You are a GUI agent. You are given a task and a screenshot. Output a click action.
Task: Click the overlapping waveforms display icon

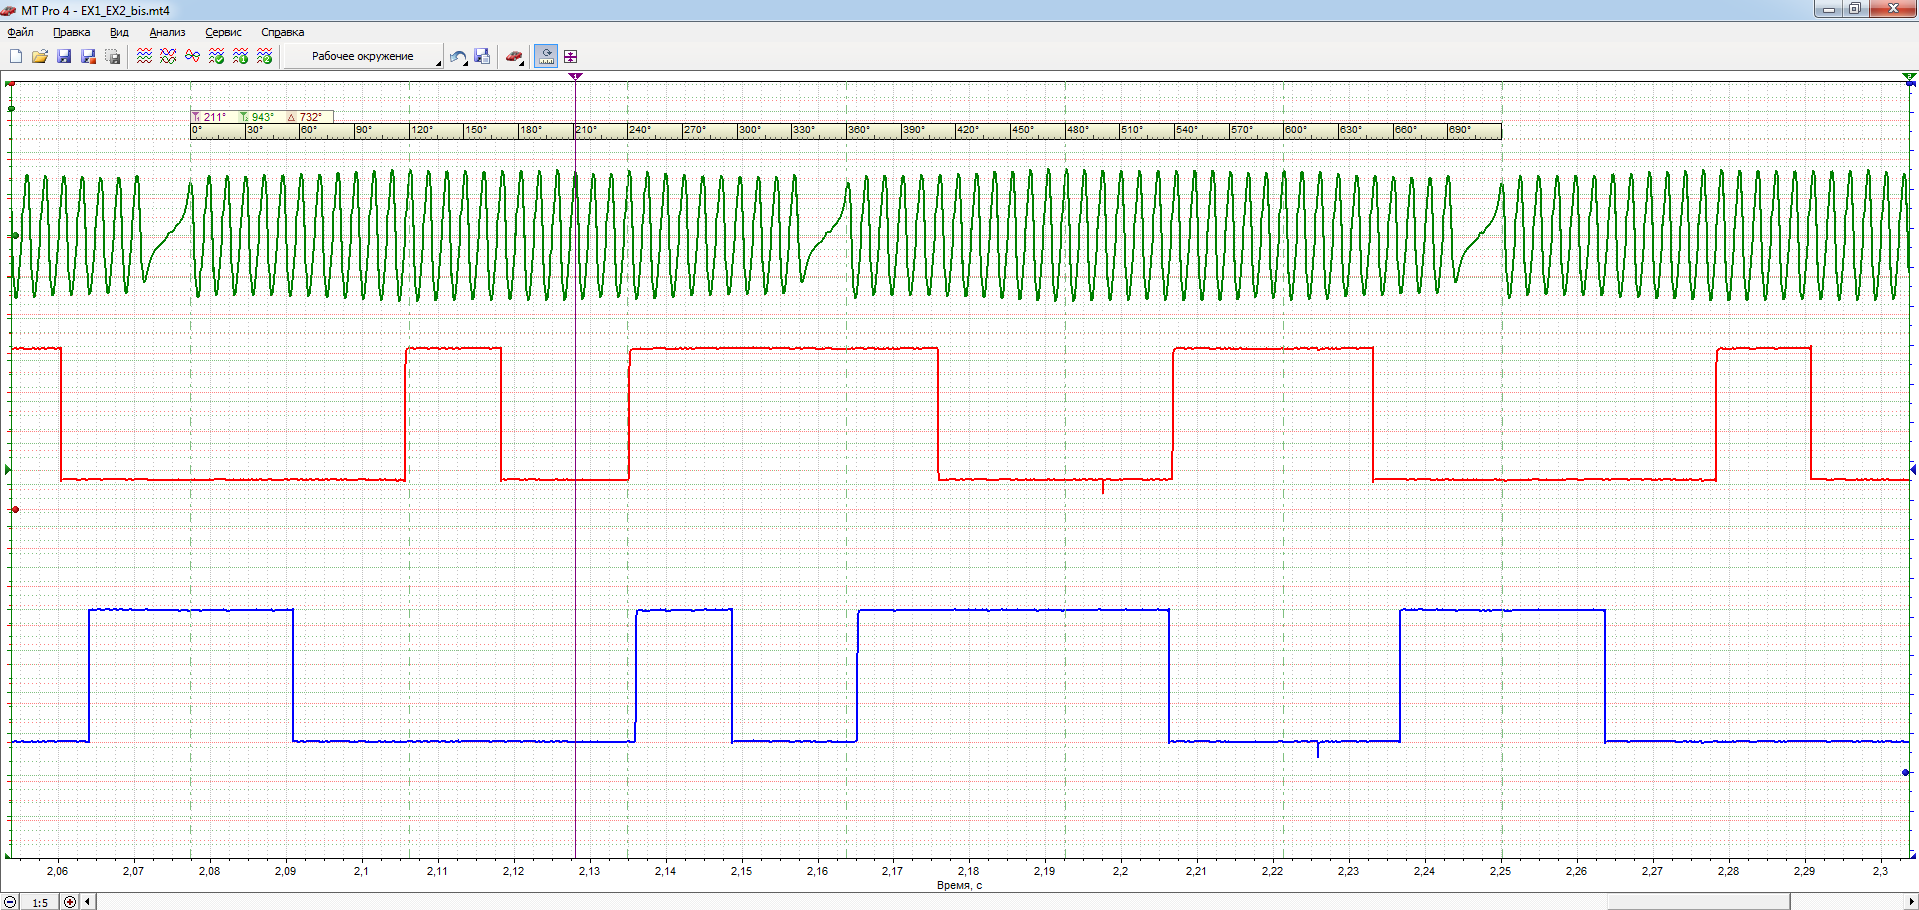168,56
